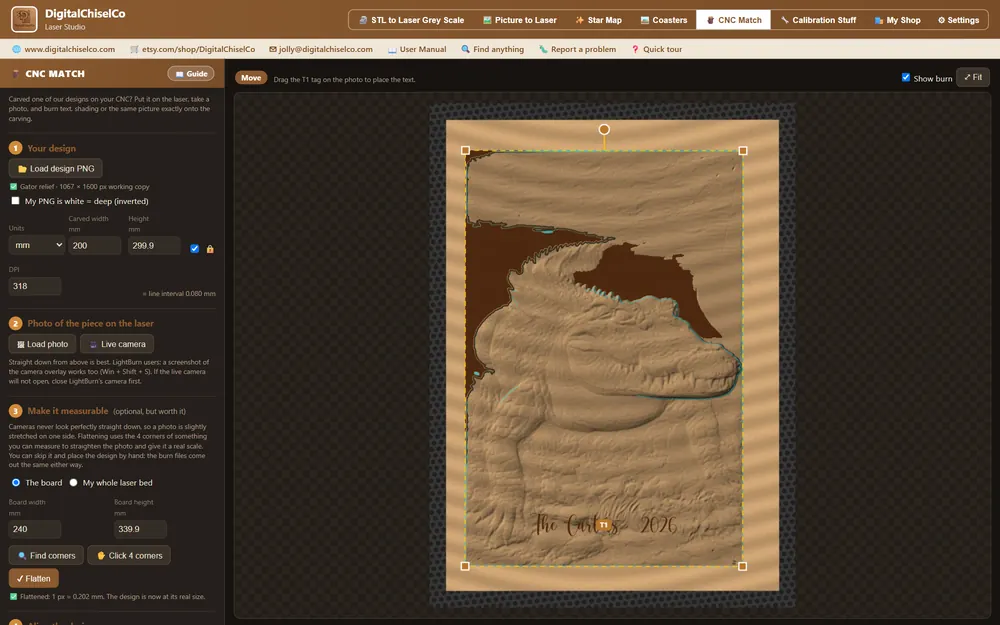This screenshot has width=1000, height=625.
Task: Open the Calibration Stuff tab
Action: (818, 20)
